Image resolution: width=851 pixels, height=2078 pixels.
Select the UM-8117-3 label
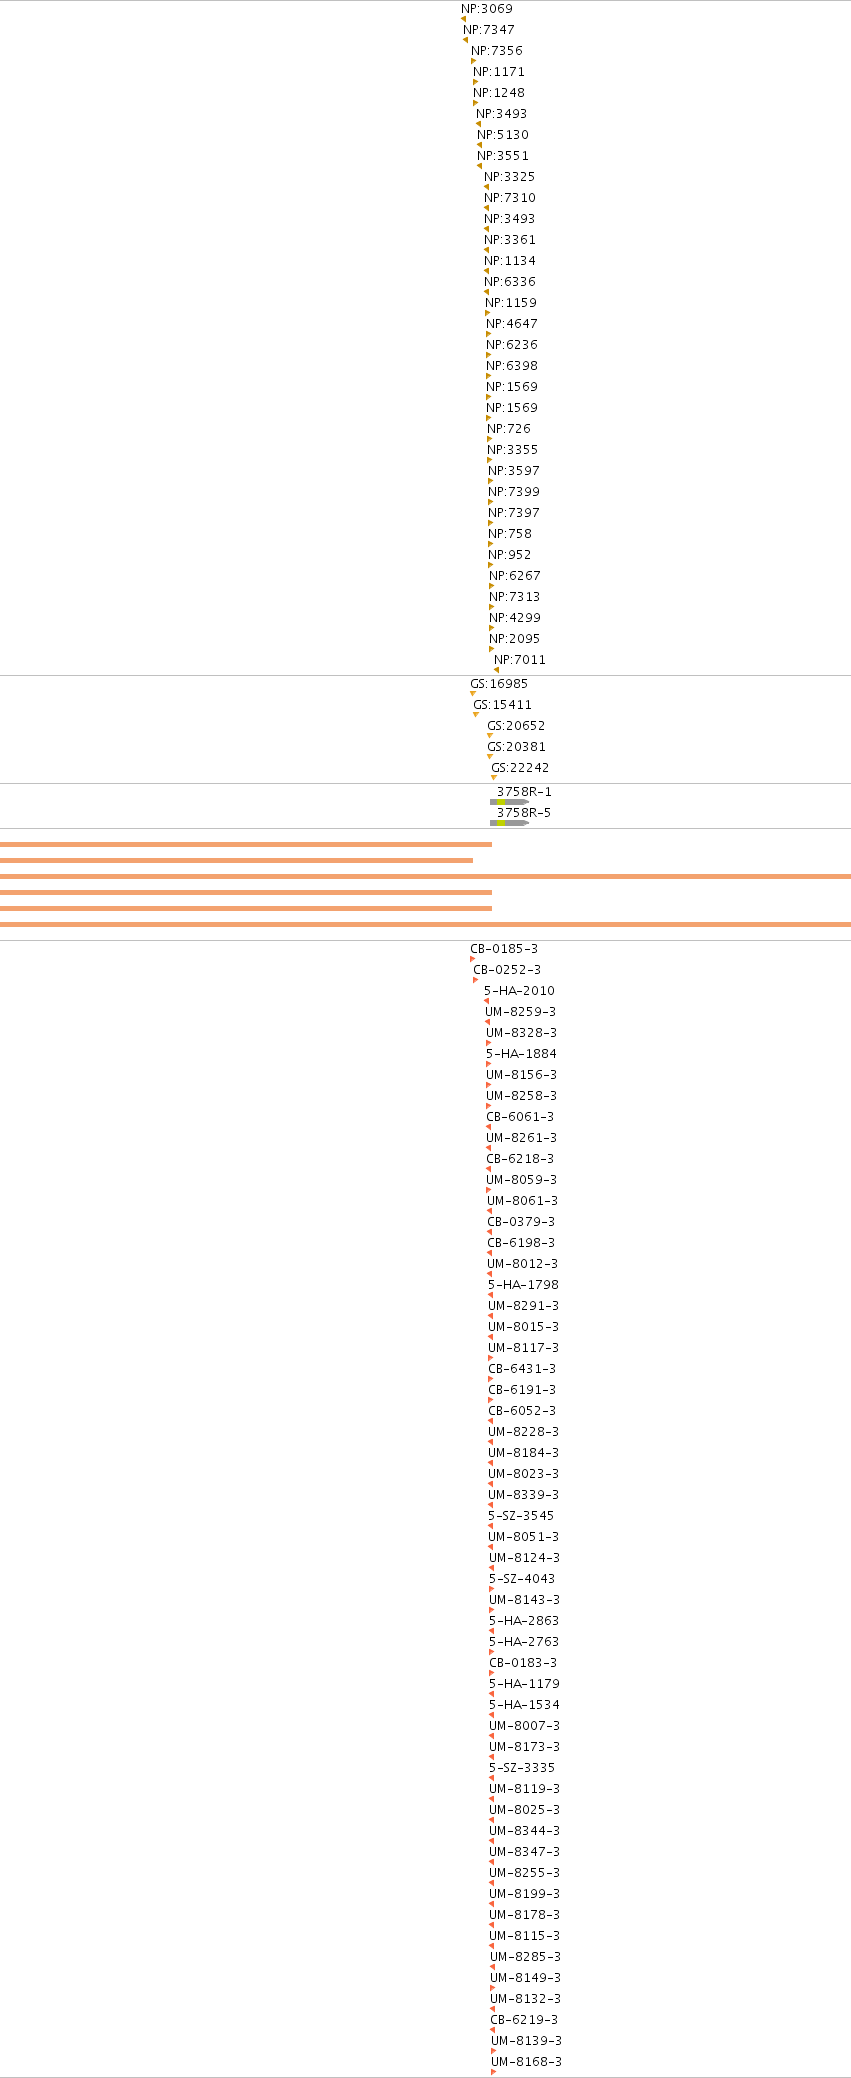pyautogui.click(x=524, y=1348)
